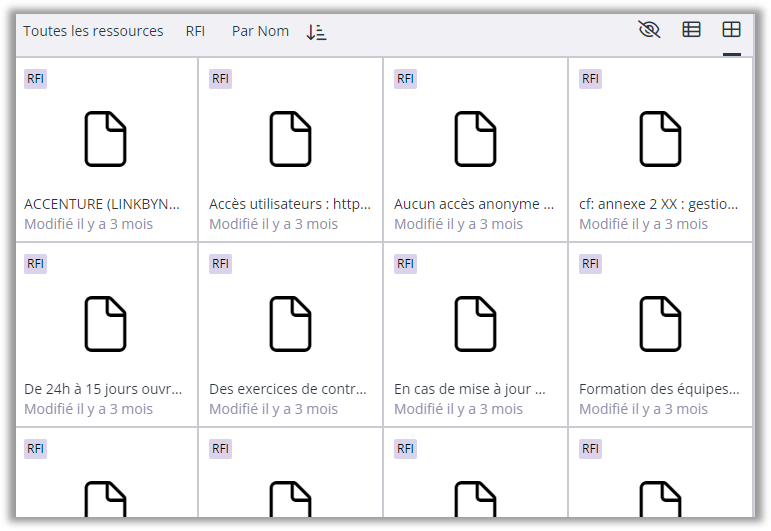Open the 'Accès utilisateurs : http...' file icon
The image size is (771, 531).
tap(290, 138)
